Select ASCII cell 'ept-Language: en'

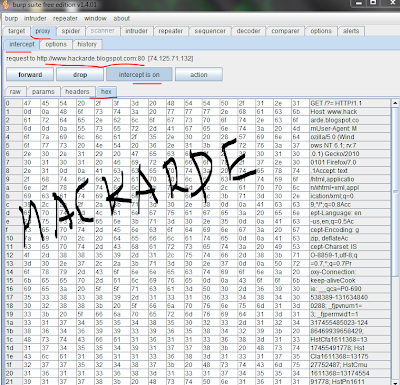point(349,213)
